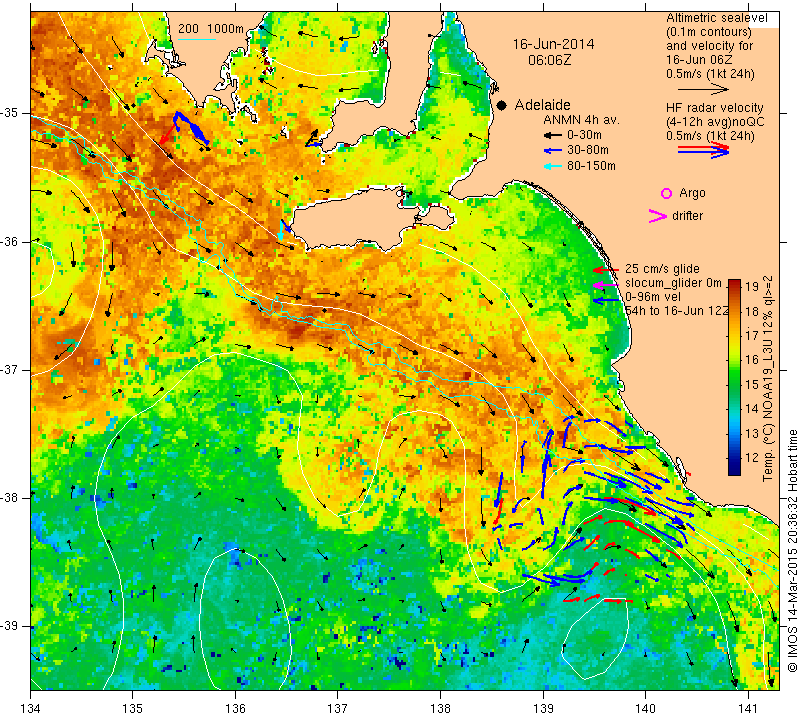This screenshot has height=720, width=800.
Task: Click the cyan 80-150m ANMN legend arrow
Action: pyautogui.click(x=553, y=166)
